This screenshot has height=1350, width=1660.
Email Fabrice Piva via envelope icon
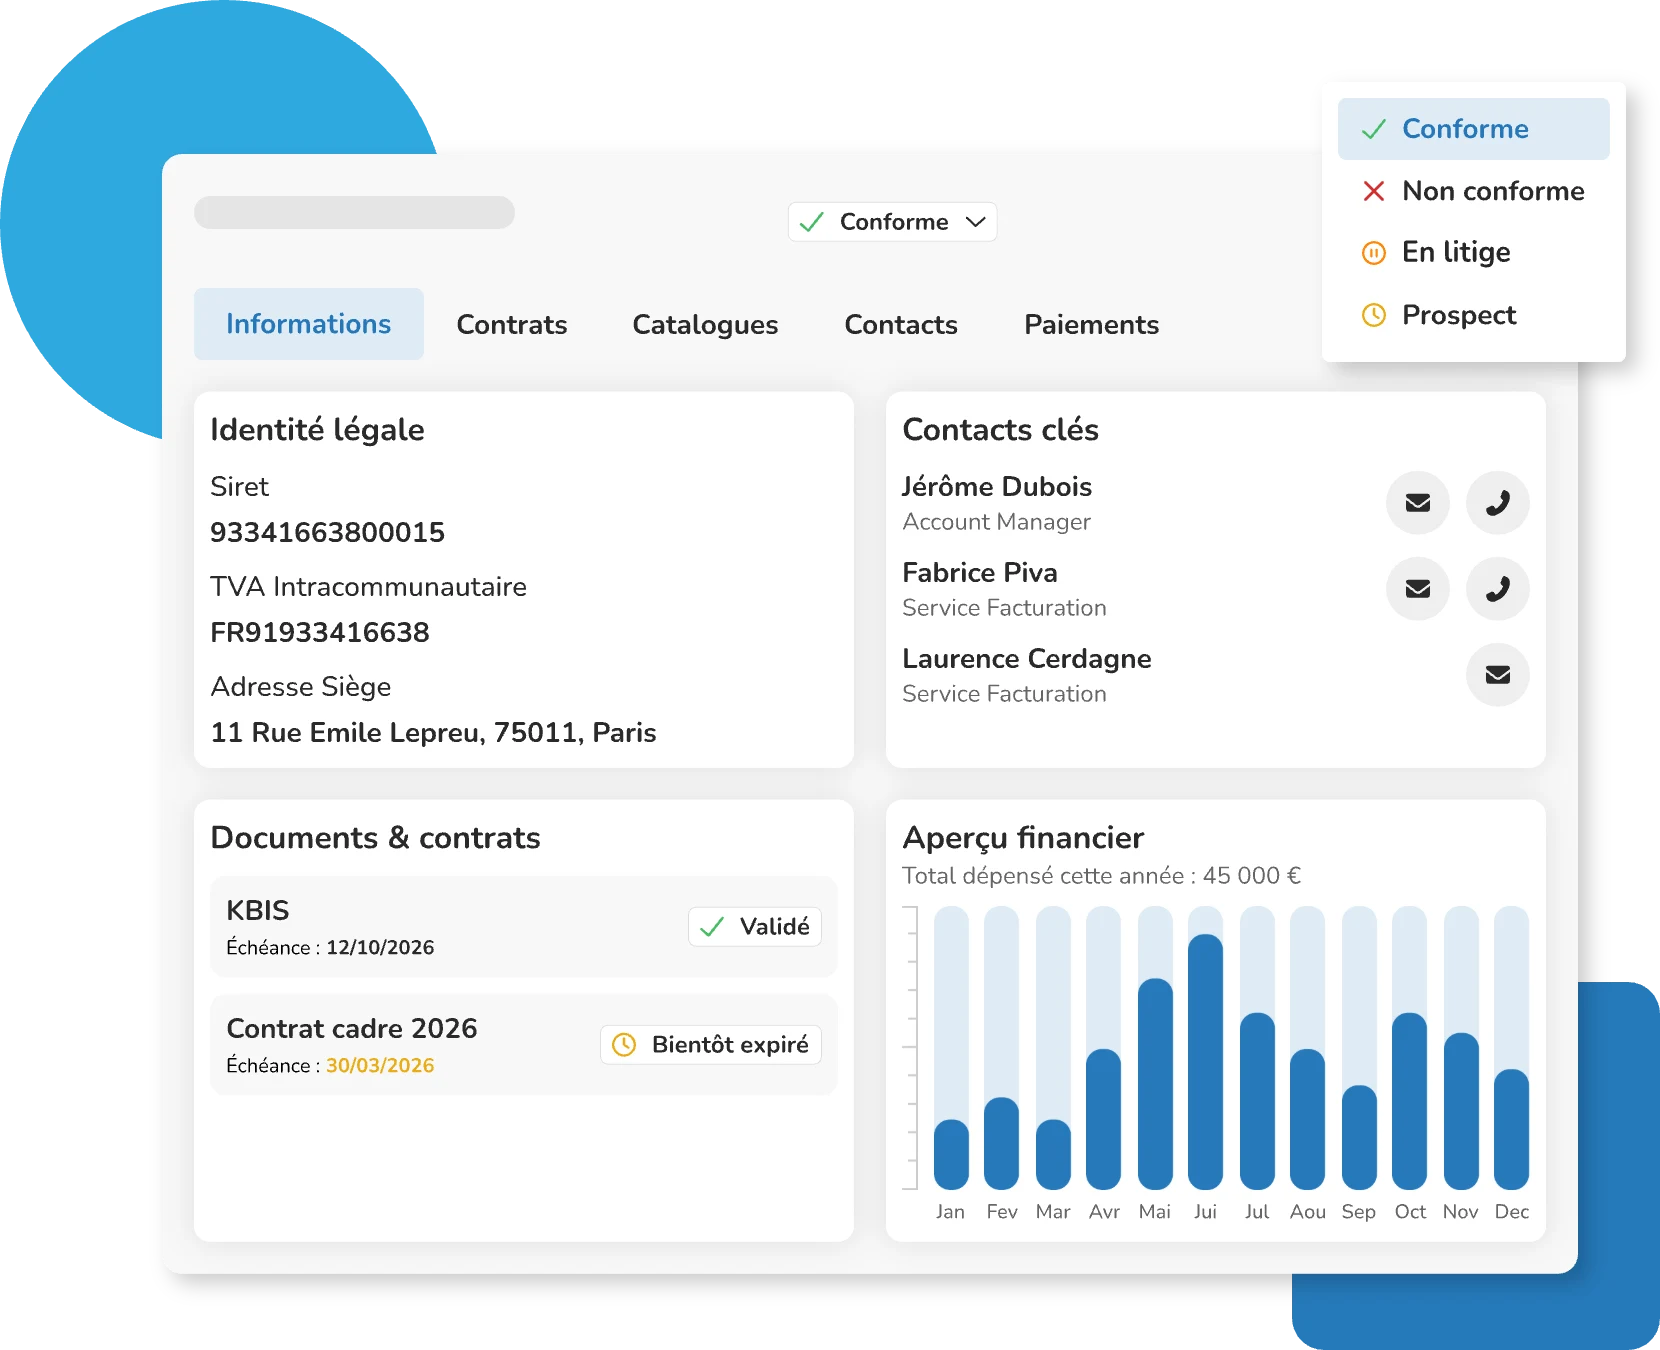pyautogui.click(x=1417, y=588)
